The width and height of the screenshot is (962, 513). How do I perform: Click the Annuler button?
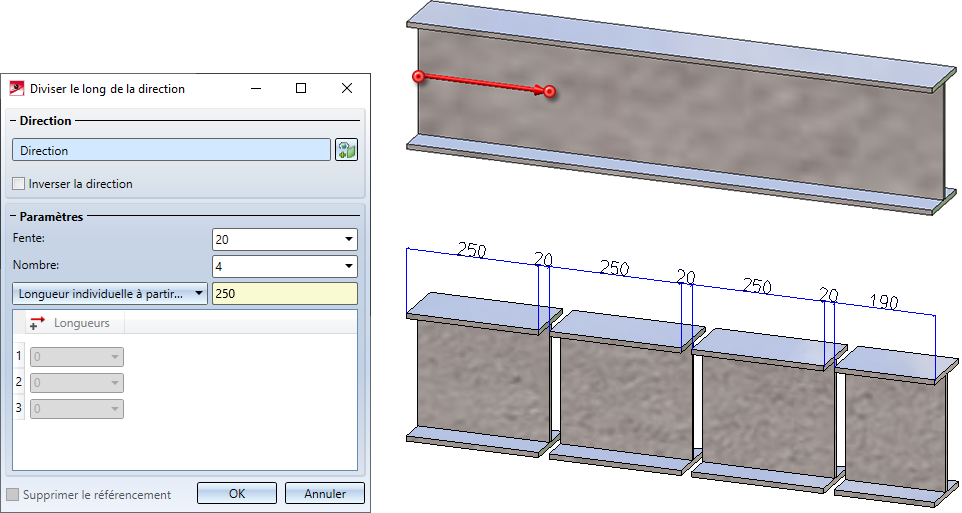click(325, 493)
